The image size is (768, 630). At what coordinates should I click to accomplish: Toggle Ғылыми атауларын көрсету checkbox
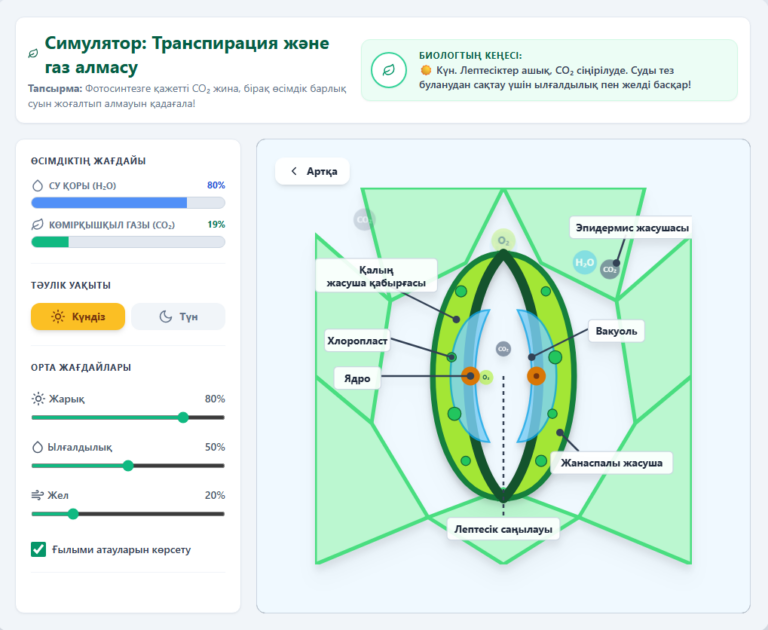pyautogui.click(x=38, y=550)
